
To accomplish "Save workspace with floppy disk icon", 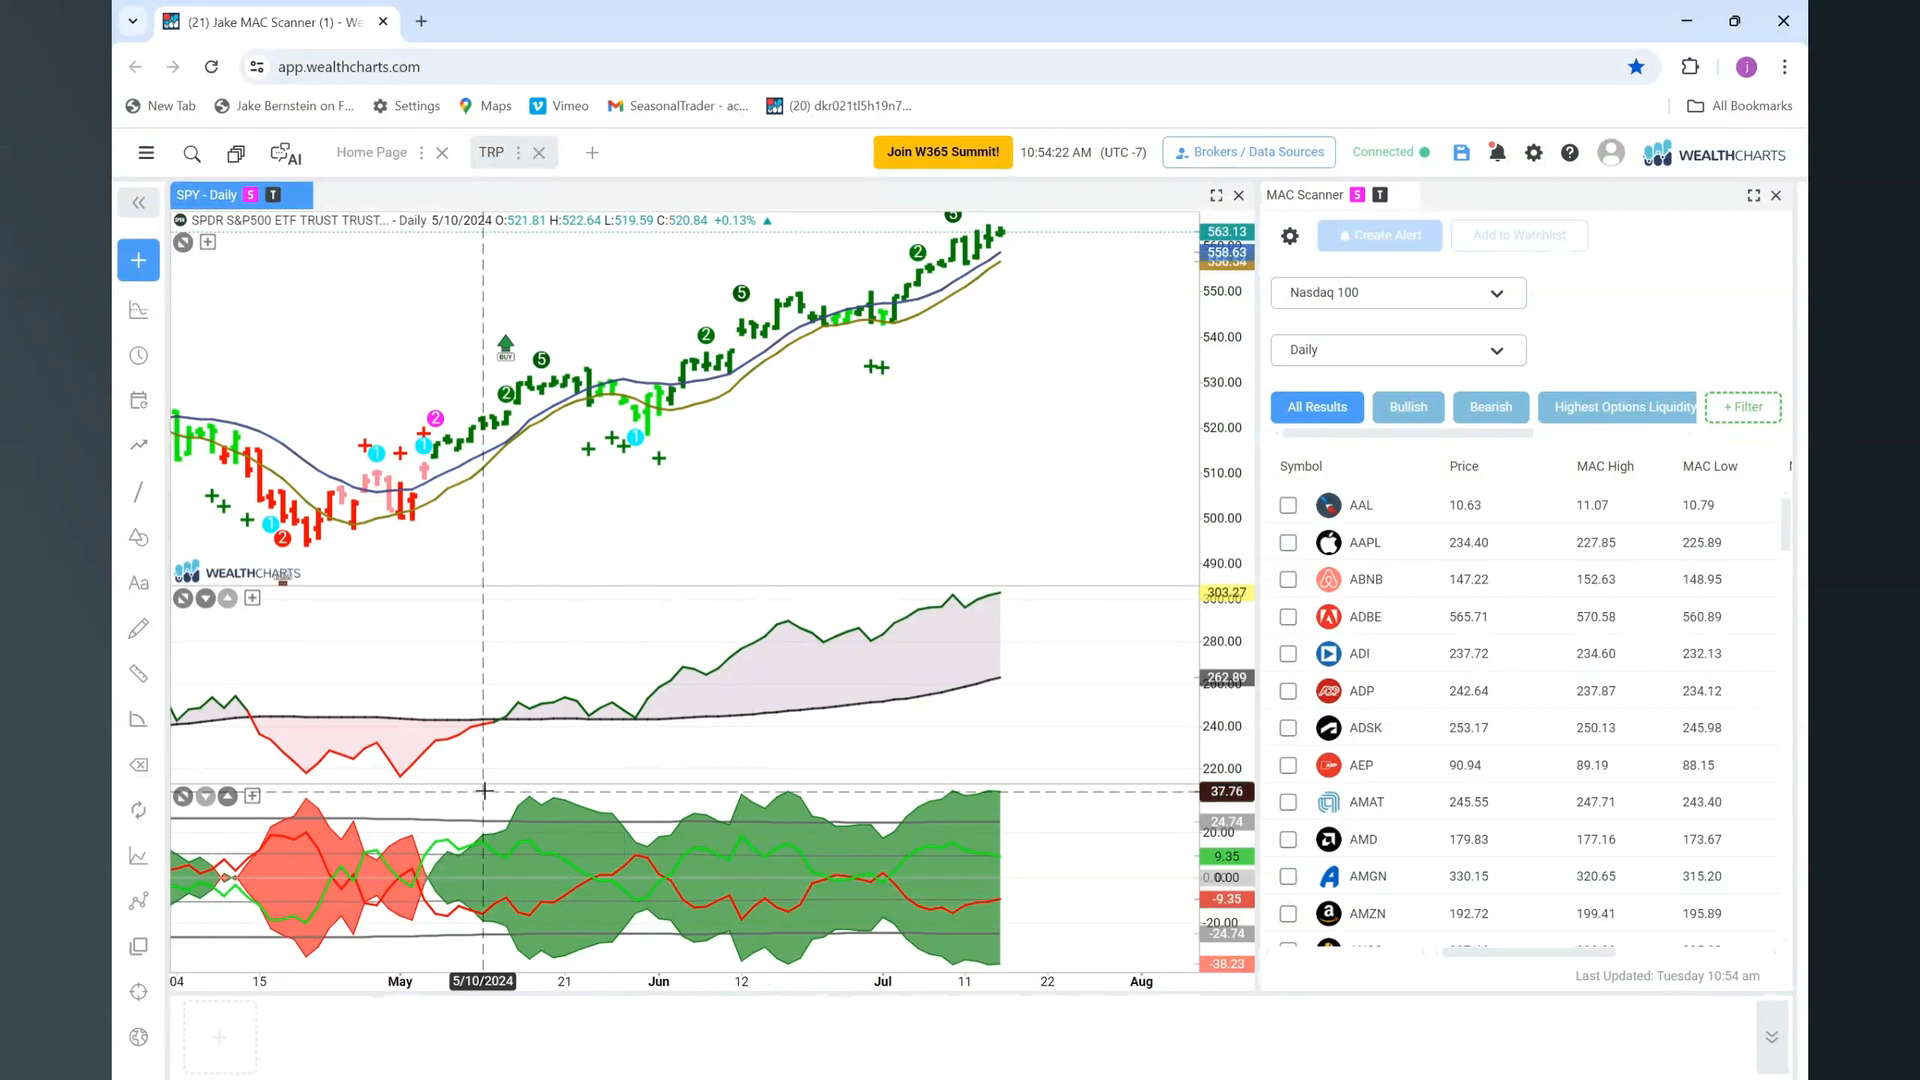I will pyautogui.click(x=1461, y=153).
